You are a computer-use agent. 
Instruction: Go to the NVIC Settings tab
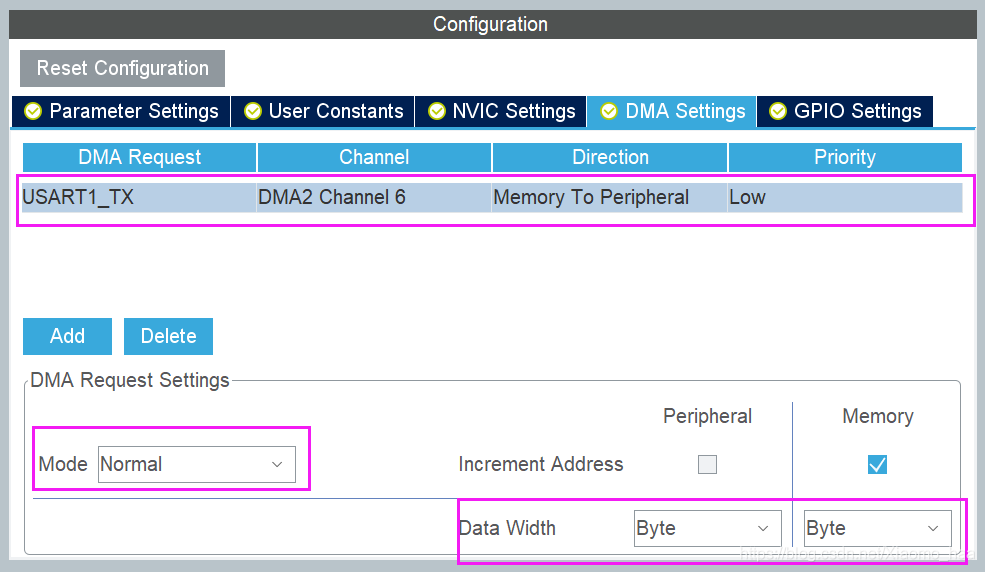[x=501, y=111]
